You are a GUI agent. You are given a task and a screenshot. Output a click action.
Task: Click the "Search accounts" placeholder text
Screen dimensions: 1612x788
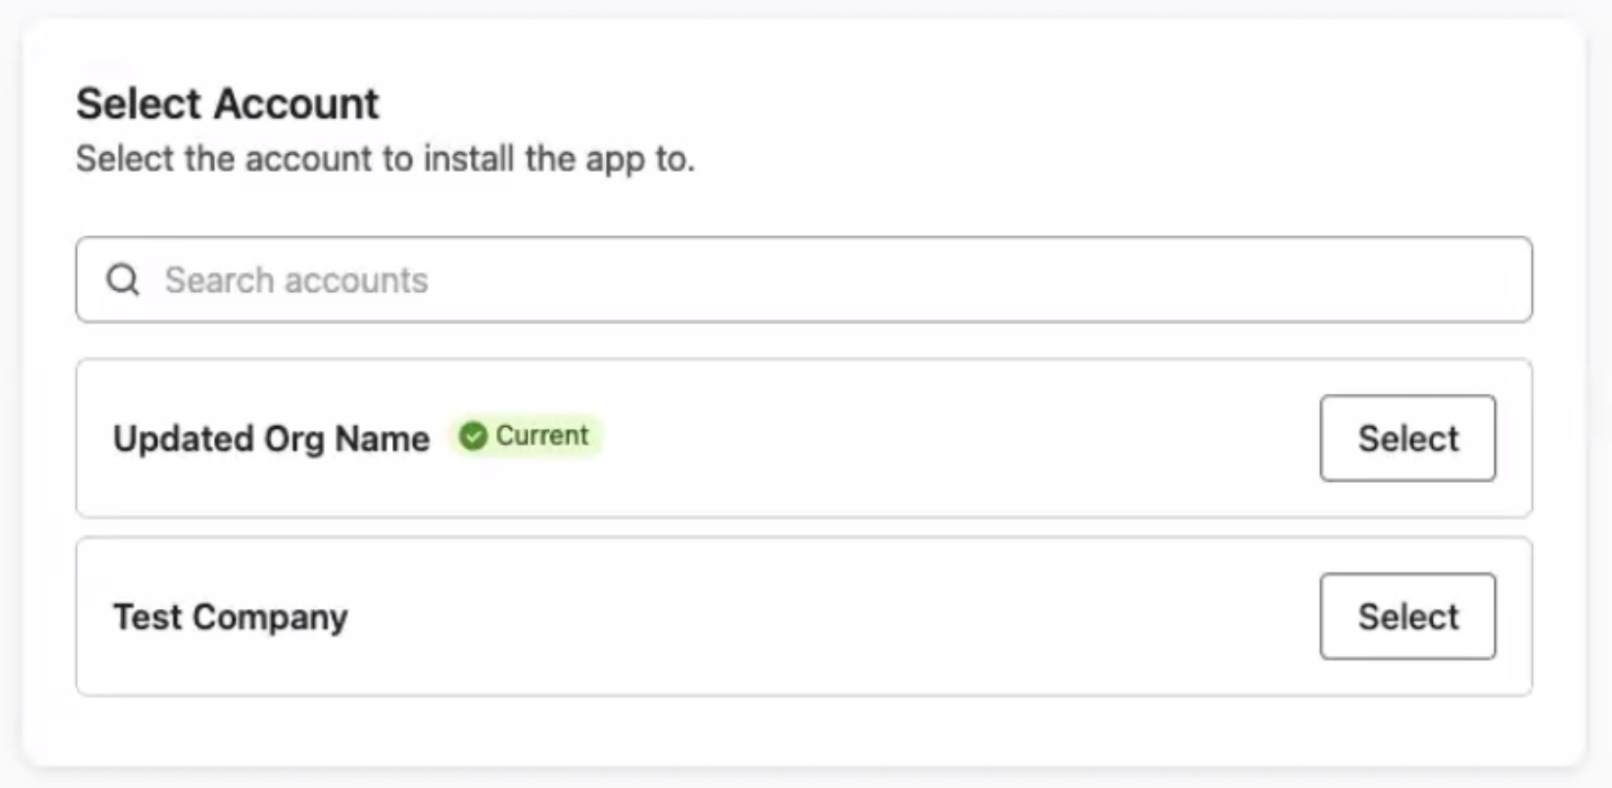tap(296, 280)
